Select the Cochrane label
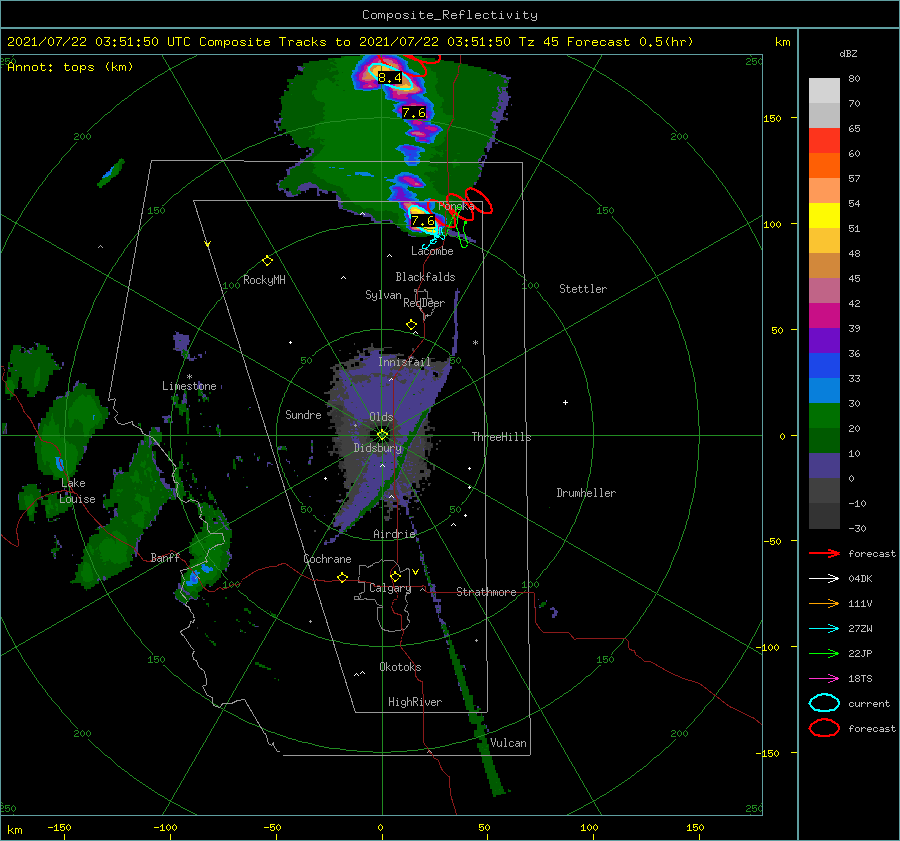The image size is (900, 841). coord(327,559)
